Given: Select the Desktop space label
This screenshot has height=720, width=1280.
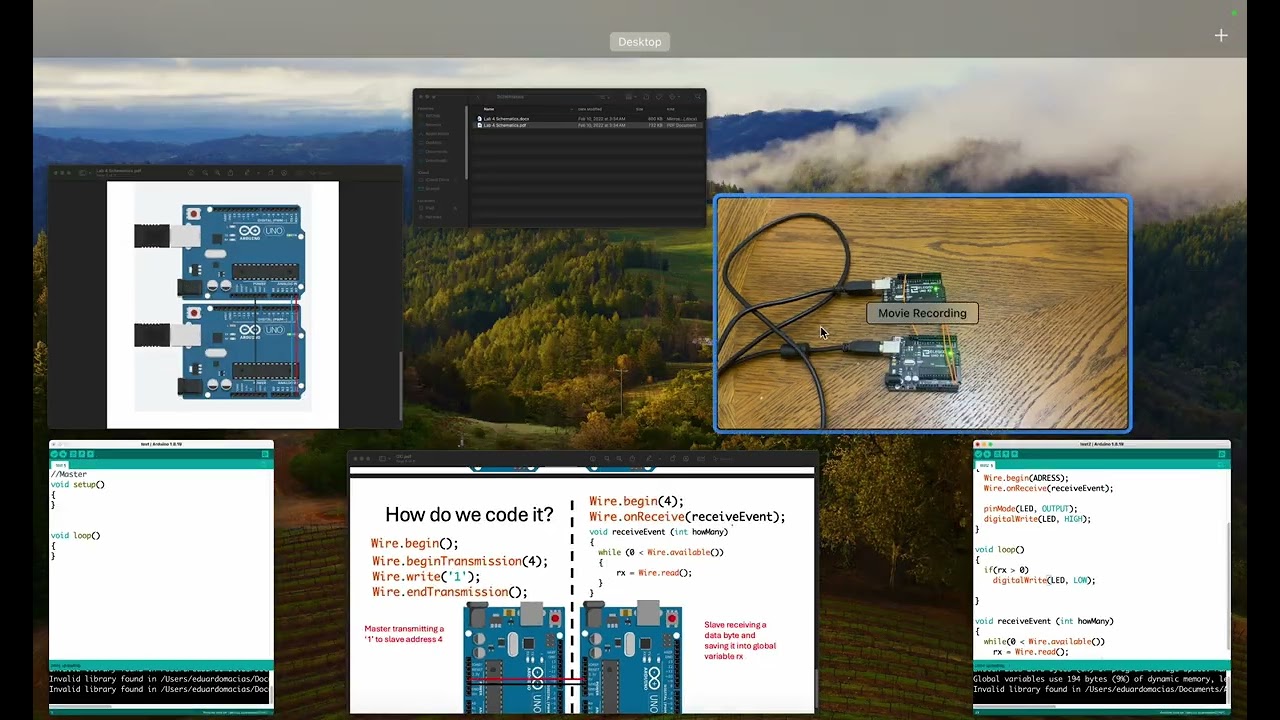Looking at the screenshot, I should click(640, 42).
